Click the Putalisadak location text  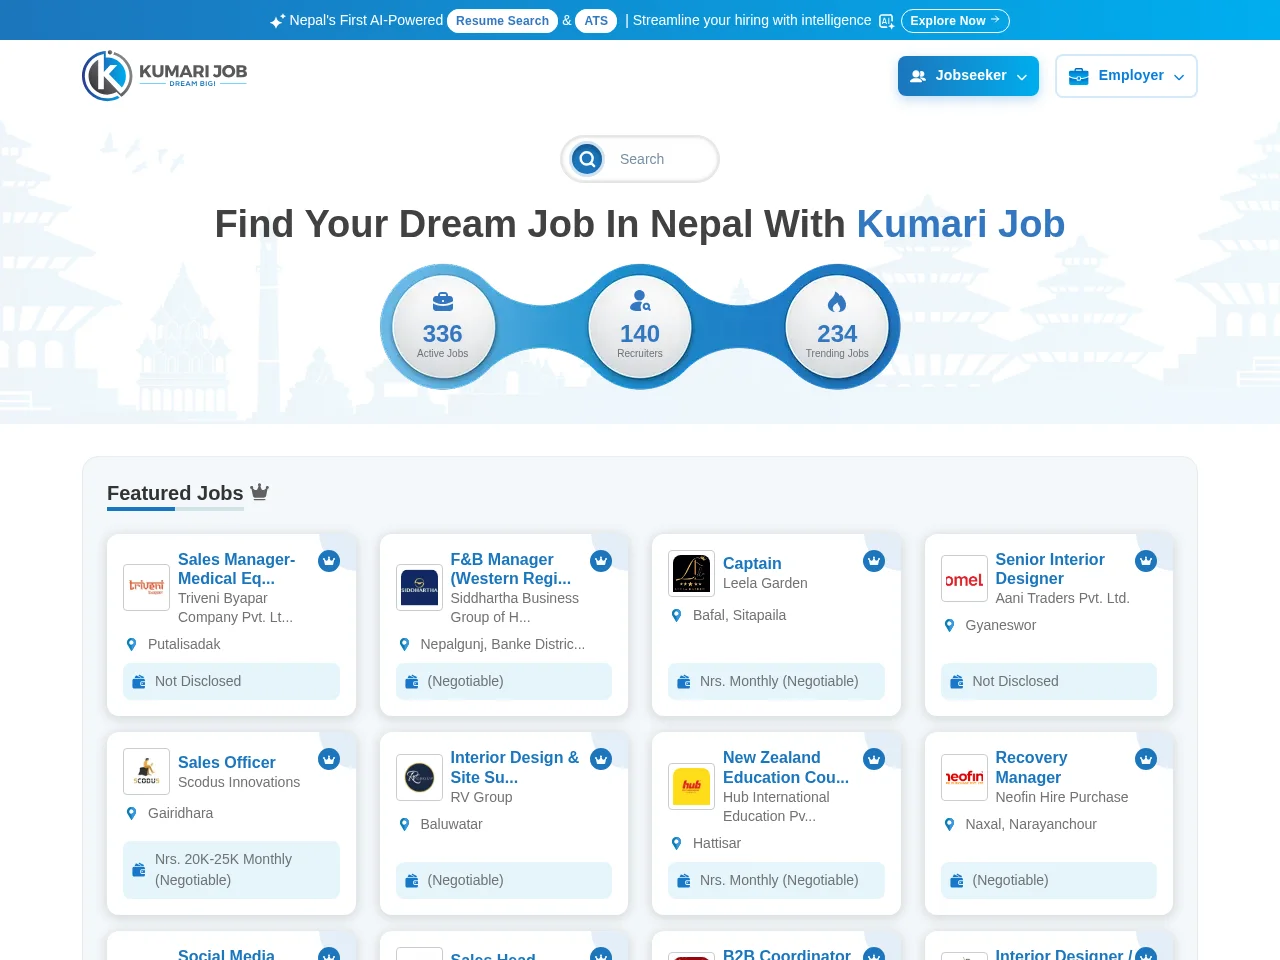184,644
